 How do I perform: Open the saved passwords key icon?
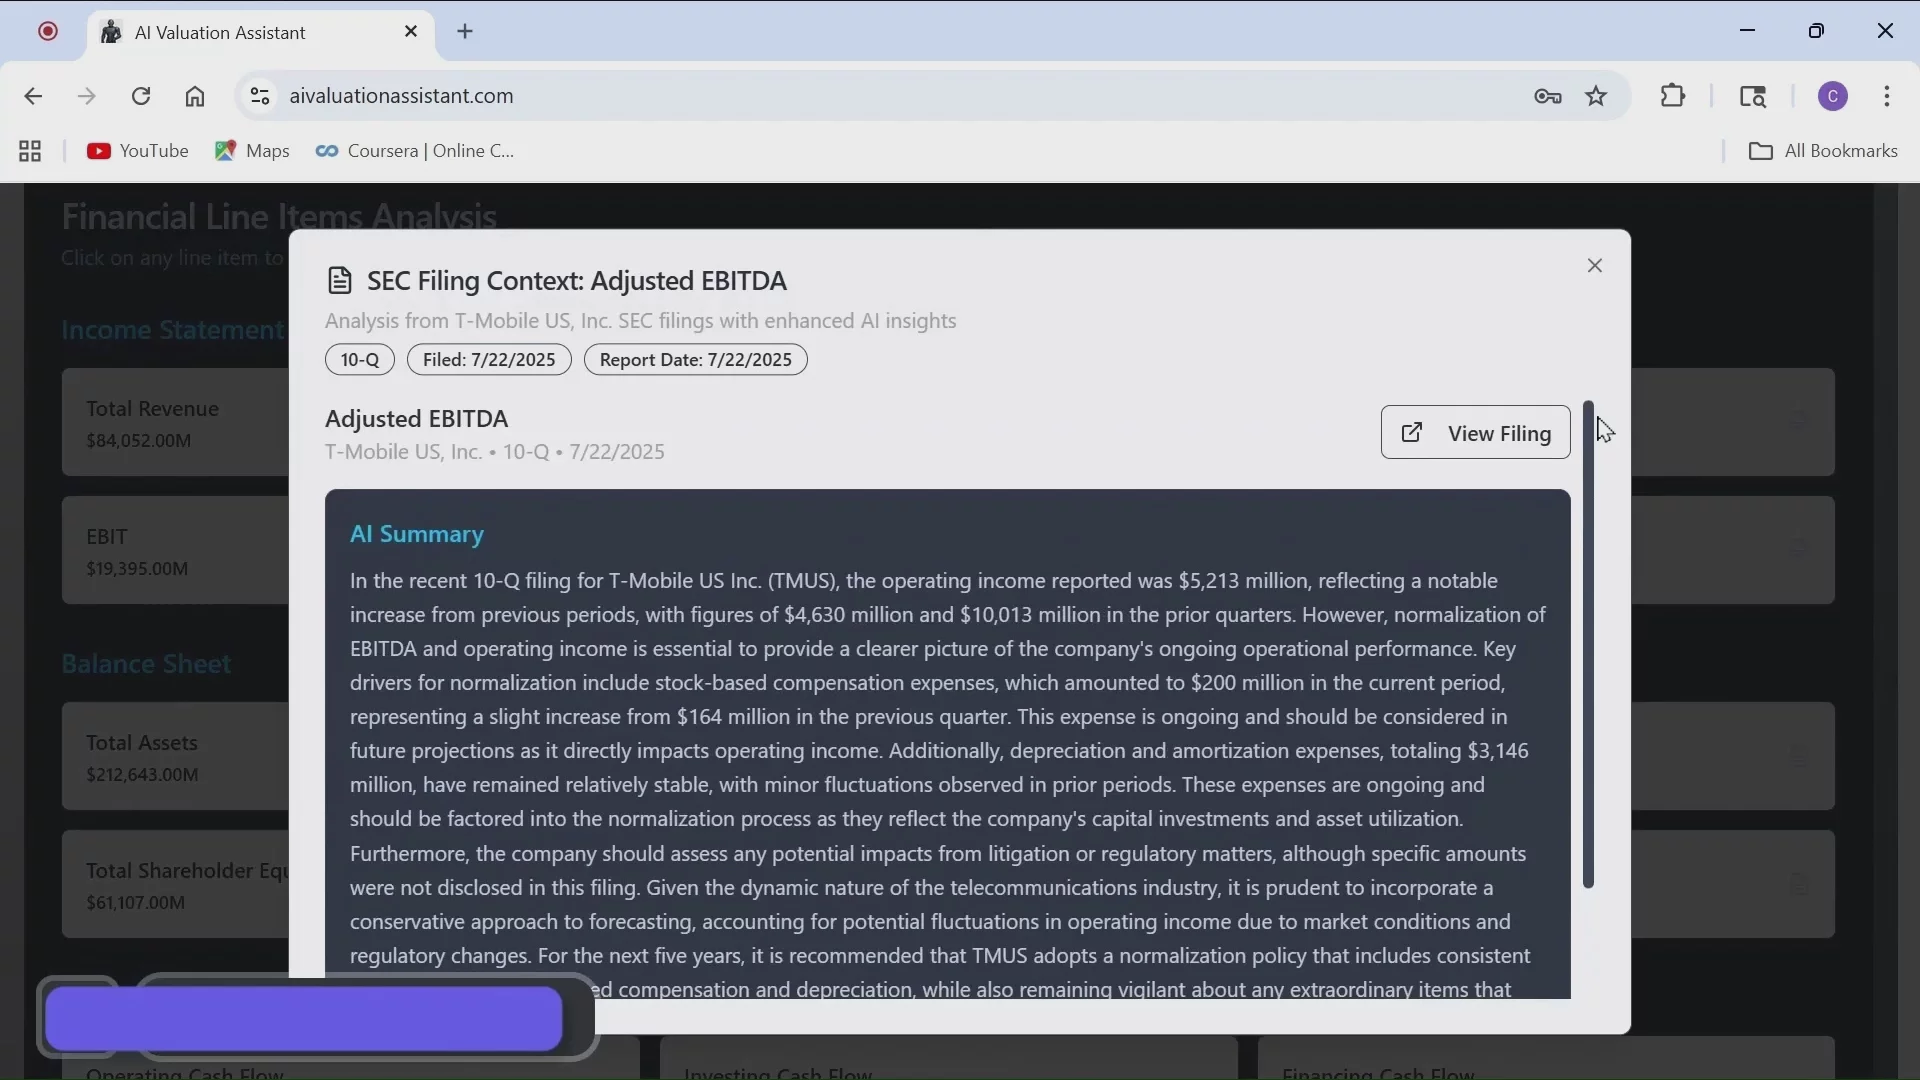click(1548, 96)
